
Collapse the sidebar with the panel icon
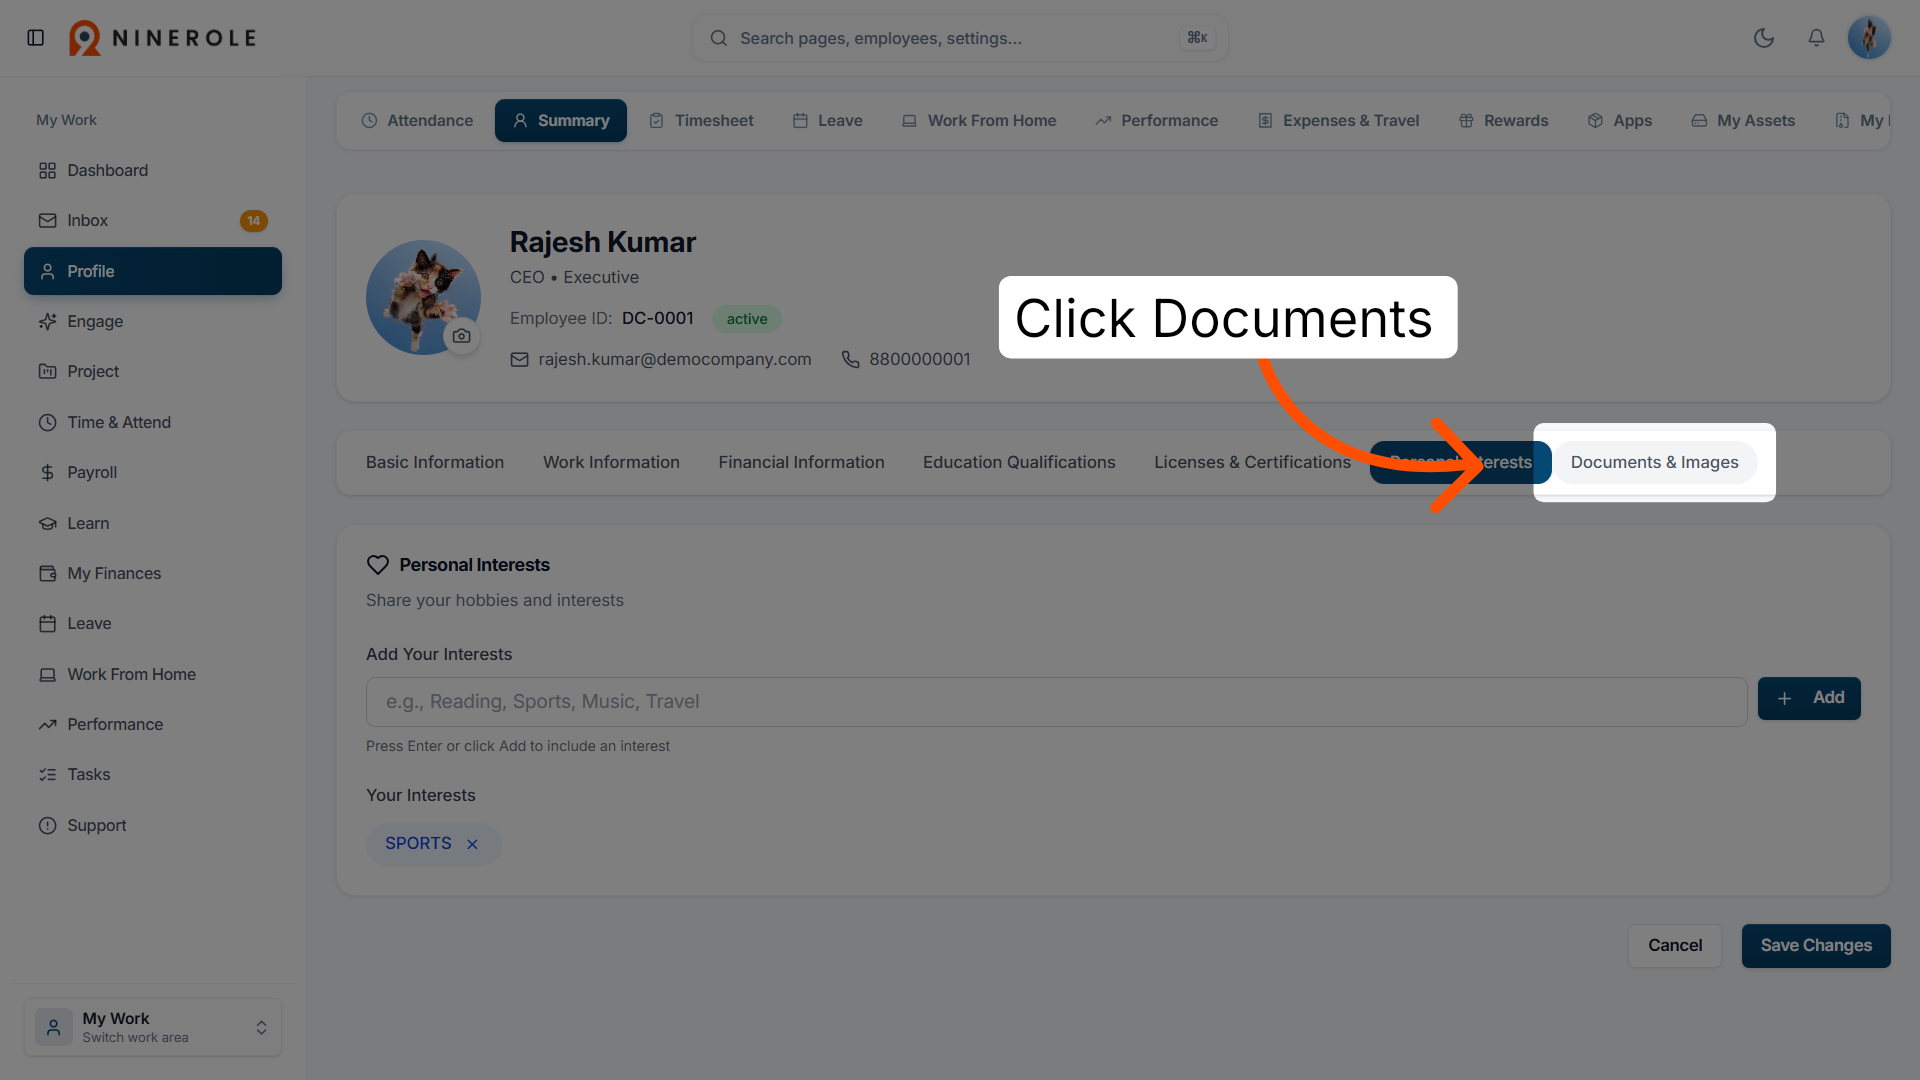pyautogui.click(x=36, y=38)
